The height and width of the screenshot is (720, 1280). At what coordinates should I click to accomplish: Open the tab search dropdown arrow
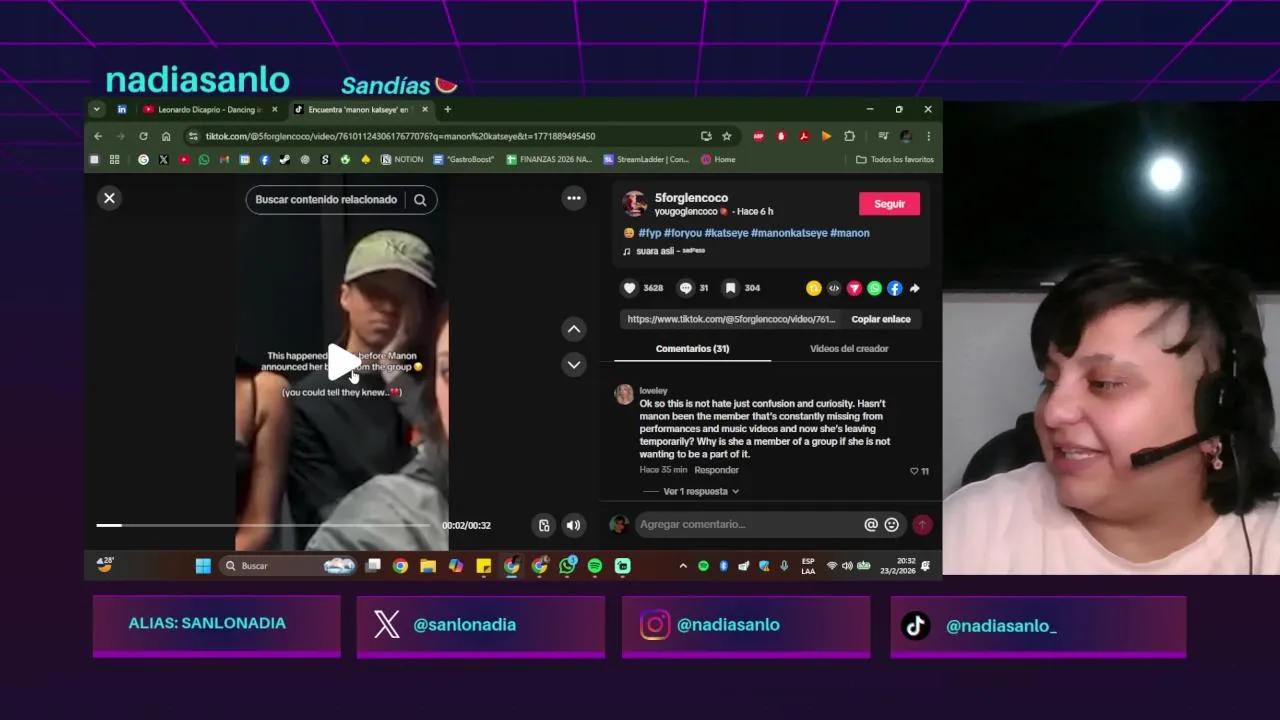point(96,109)
